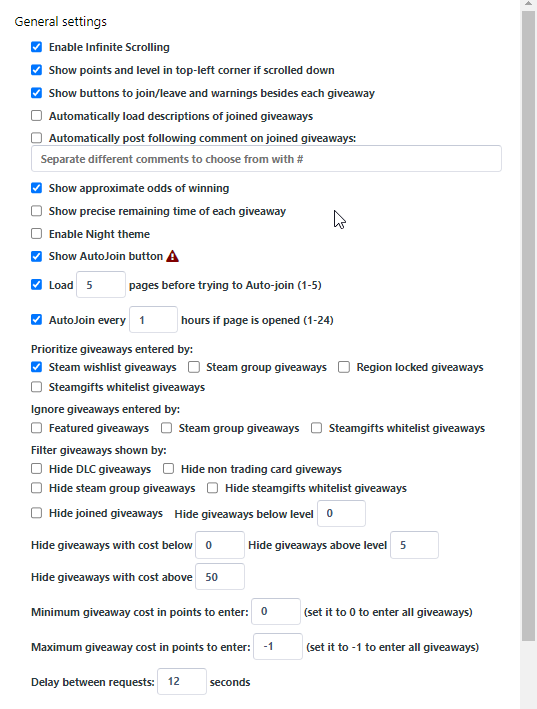Screen dimensions: 537x709
Task: Focus the Maximum giveaway cost input
Action: point(278,647)
